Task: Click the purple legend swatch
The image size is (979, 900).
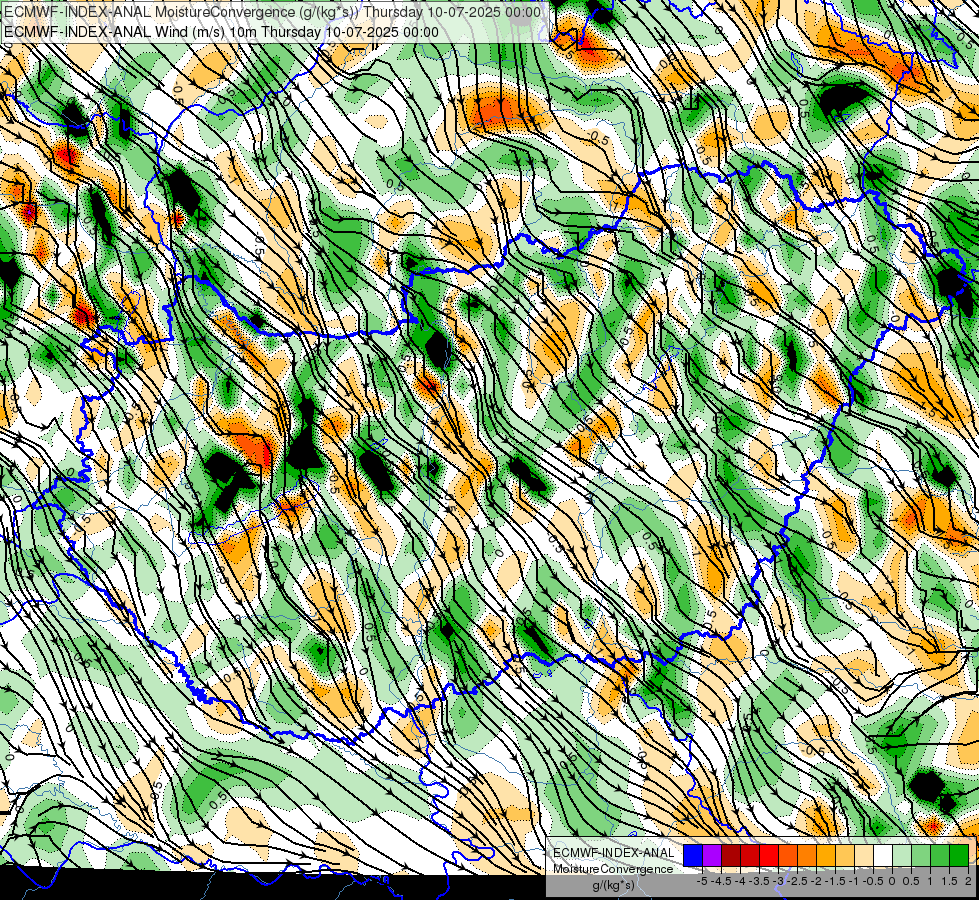Action: [712, 855]
